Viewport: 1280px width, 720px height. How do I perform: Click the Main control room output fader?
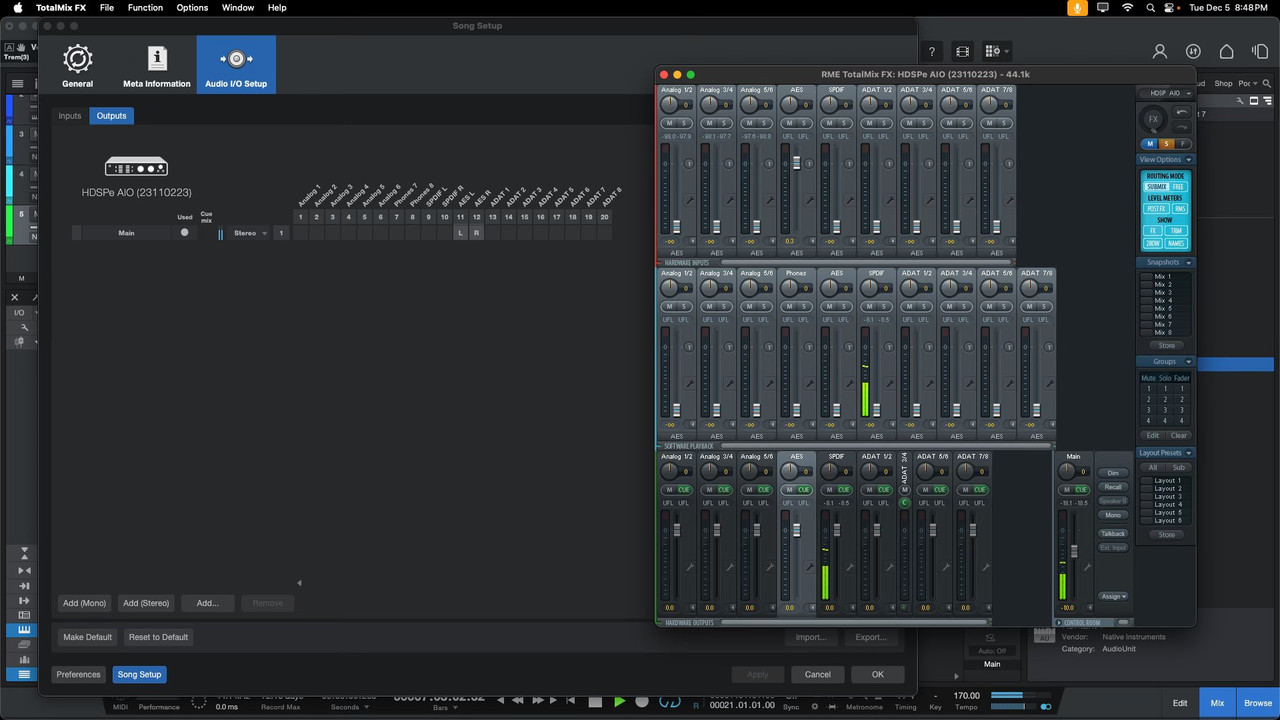click(x=1075, y=551)
